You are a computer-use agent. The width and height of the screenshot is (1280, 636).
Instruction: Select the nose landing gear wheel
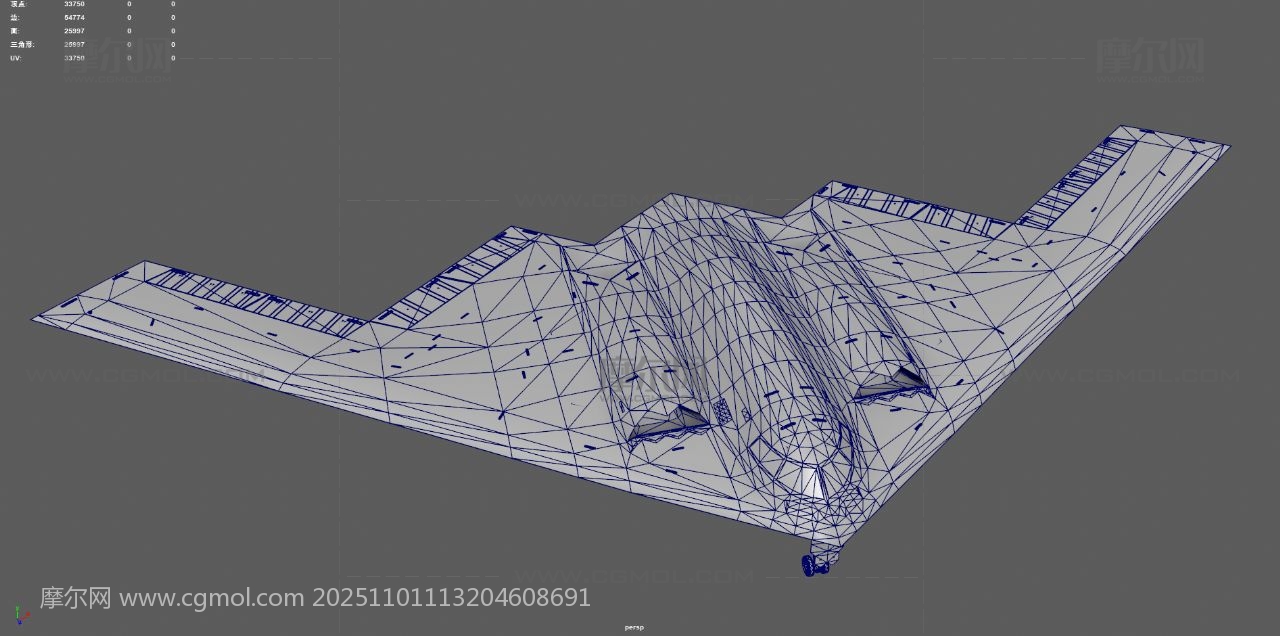pos(815,566)
